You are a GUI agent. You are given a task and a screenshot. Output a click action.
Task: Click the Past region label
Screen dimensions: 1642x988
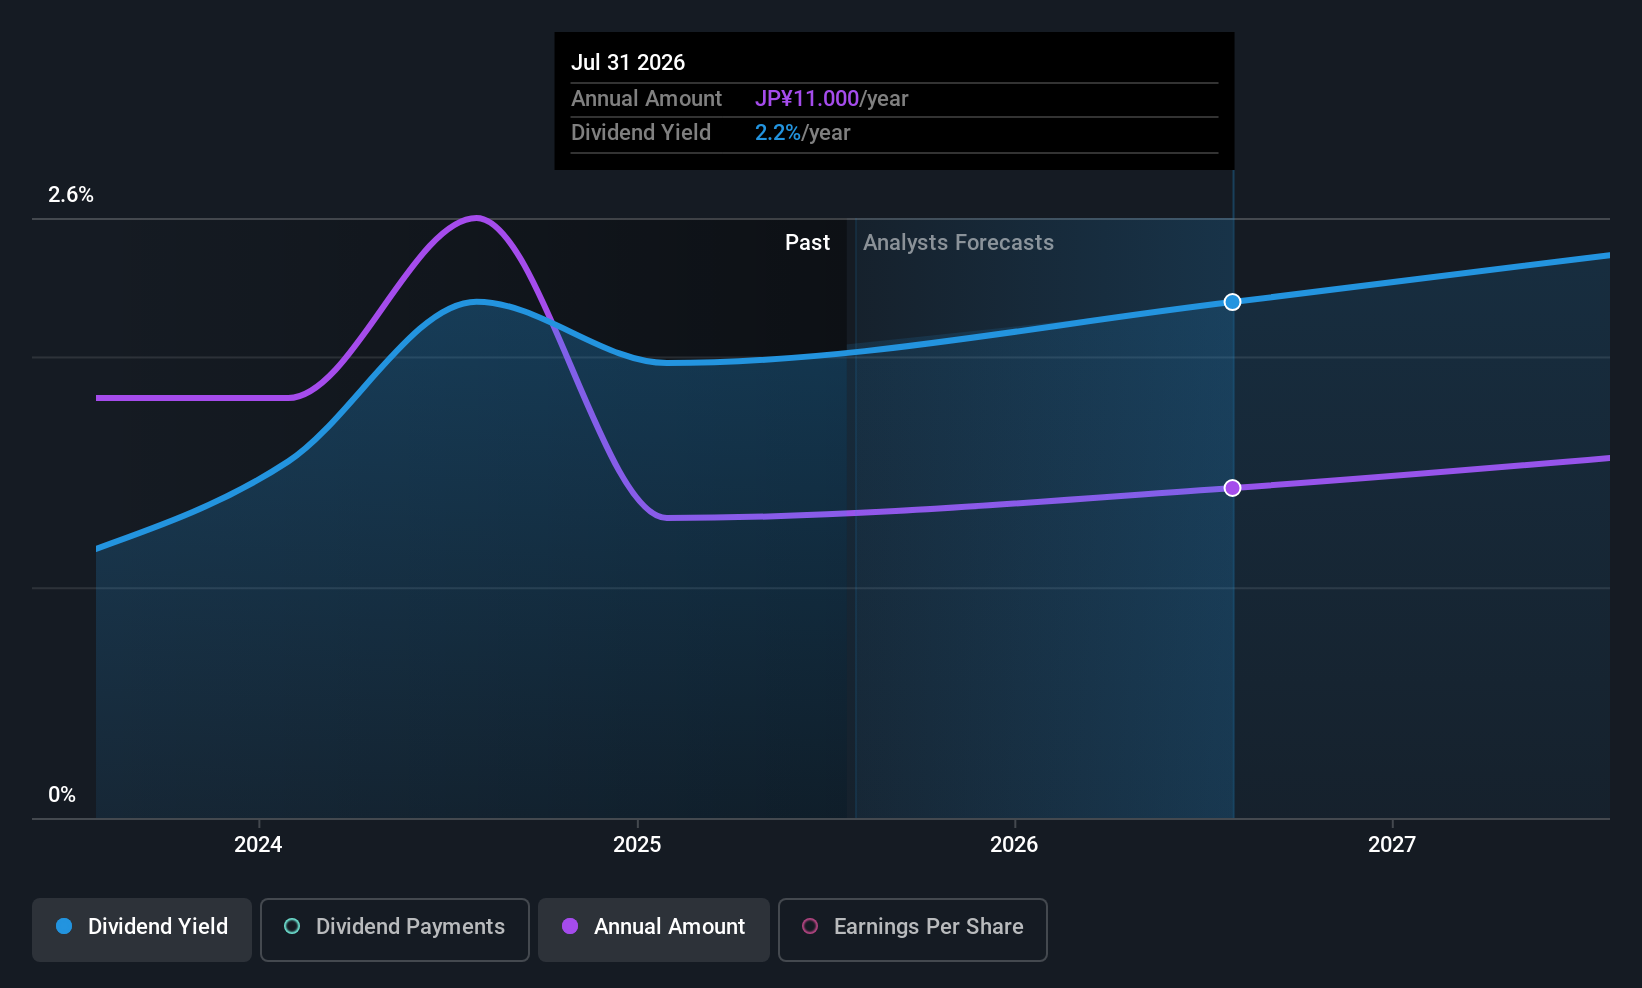point(807,243)
